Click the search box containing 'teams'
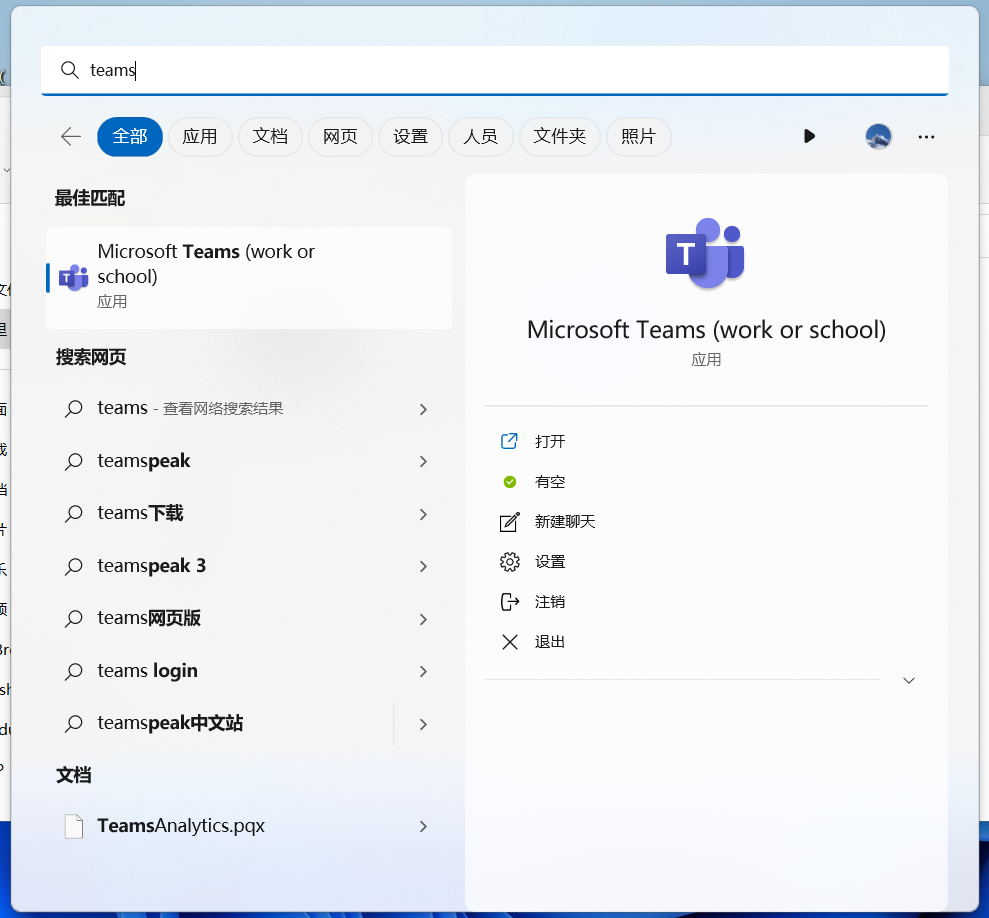This screenshot has height=918, width=989. click(495, 70)
